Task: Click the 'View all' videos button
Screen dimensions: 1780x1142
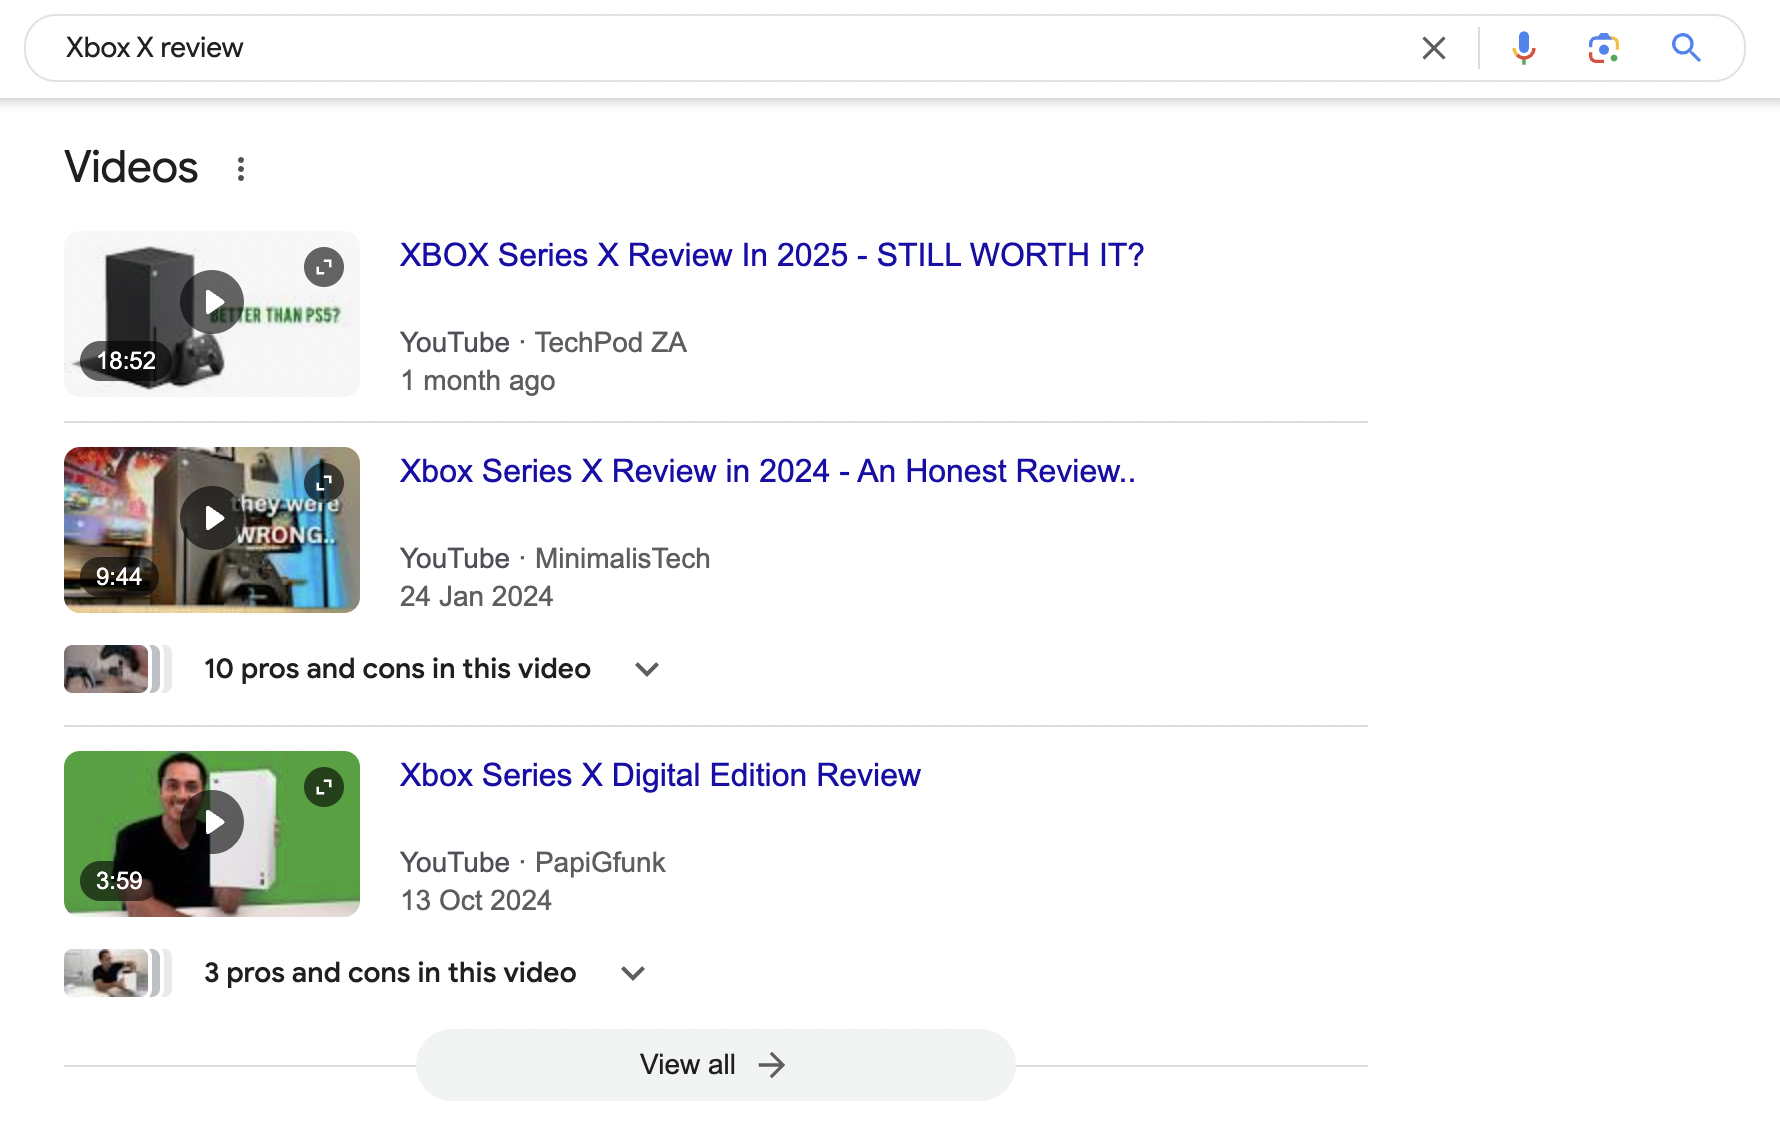Action: tap(716, 1065)
